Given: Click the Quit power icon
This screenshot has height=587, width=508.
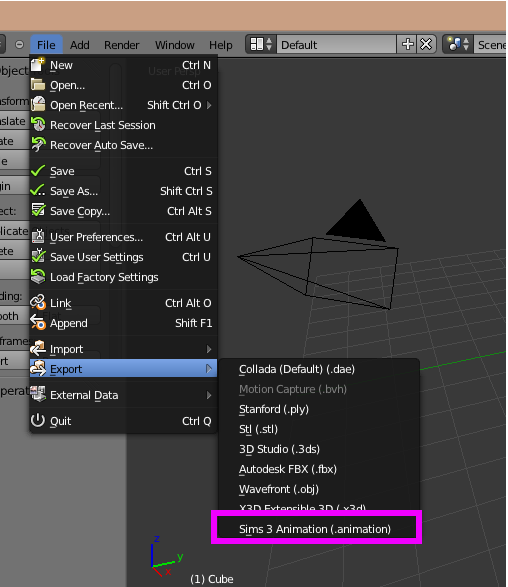Looking at the screenshot, I should click(x=38, y=421).
